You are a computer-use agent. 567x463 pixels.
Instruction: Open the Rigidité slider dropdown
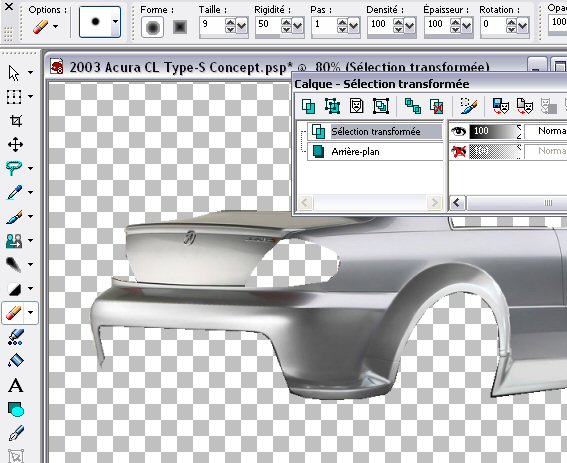(x=298, y=26)
